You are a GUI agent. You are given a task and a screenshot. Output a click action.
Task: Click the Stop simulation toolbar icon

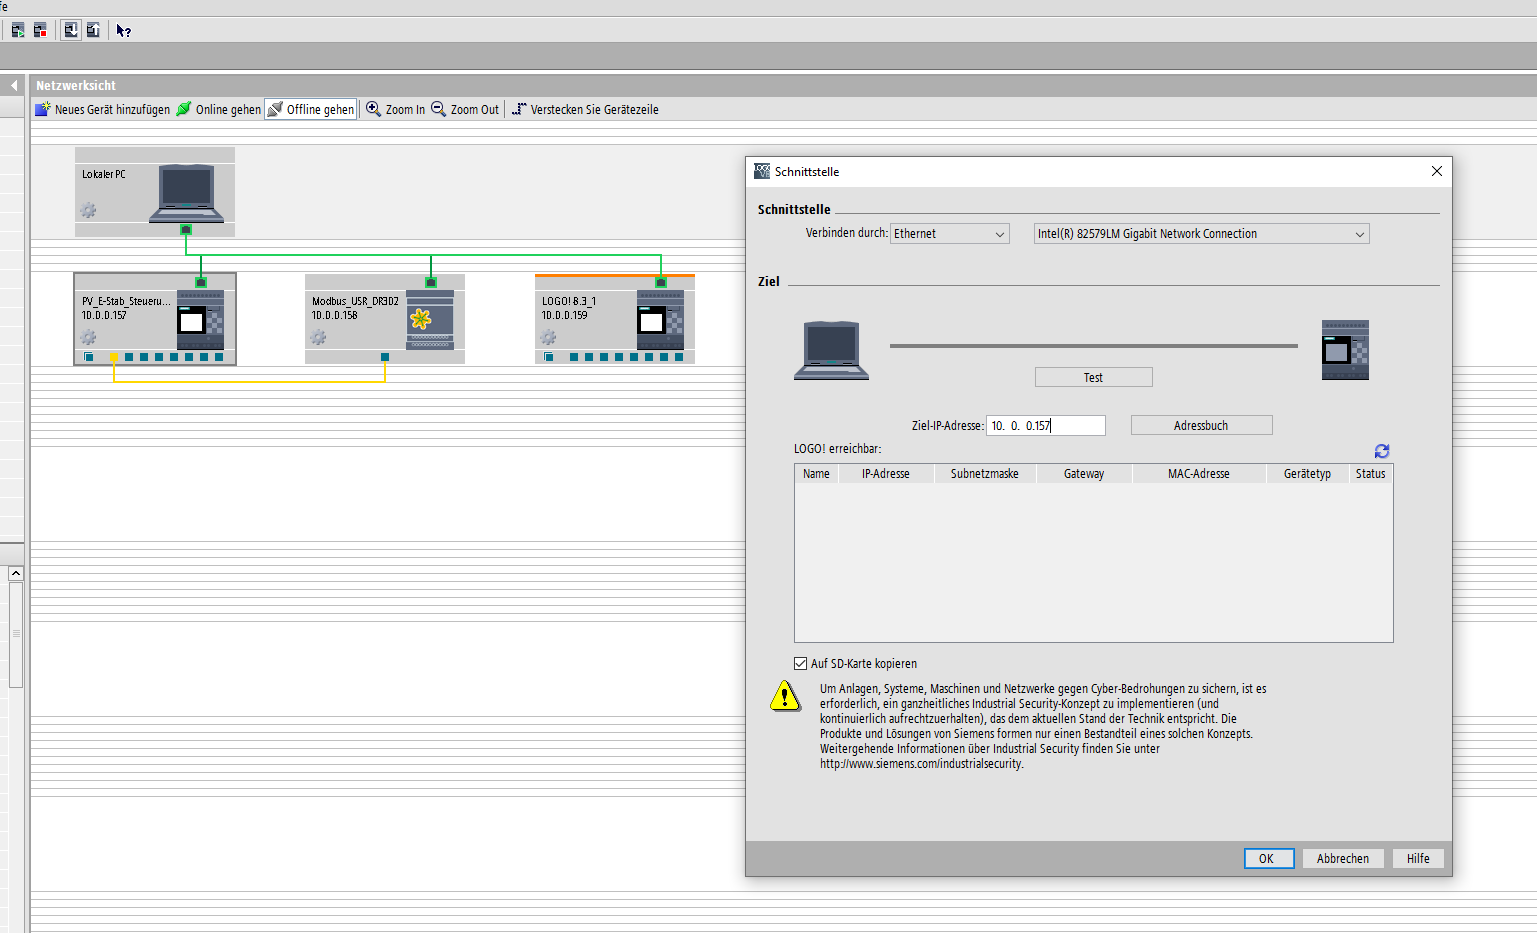click(40, 30)
